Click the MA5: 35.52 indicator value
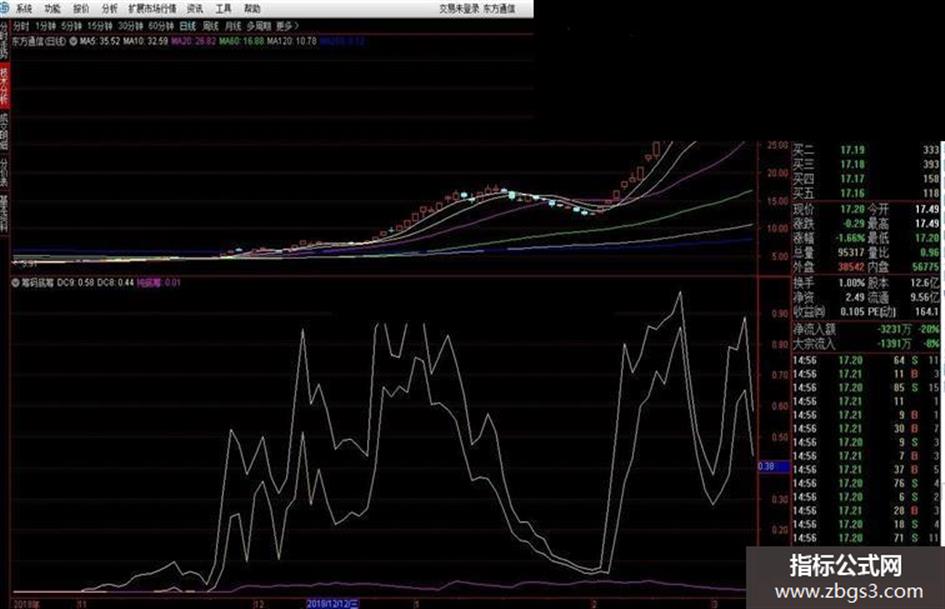Viewport: 945px width, 609px height. click(x=100, y=42)
